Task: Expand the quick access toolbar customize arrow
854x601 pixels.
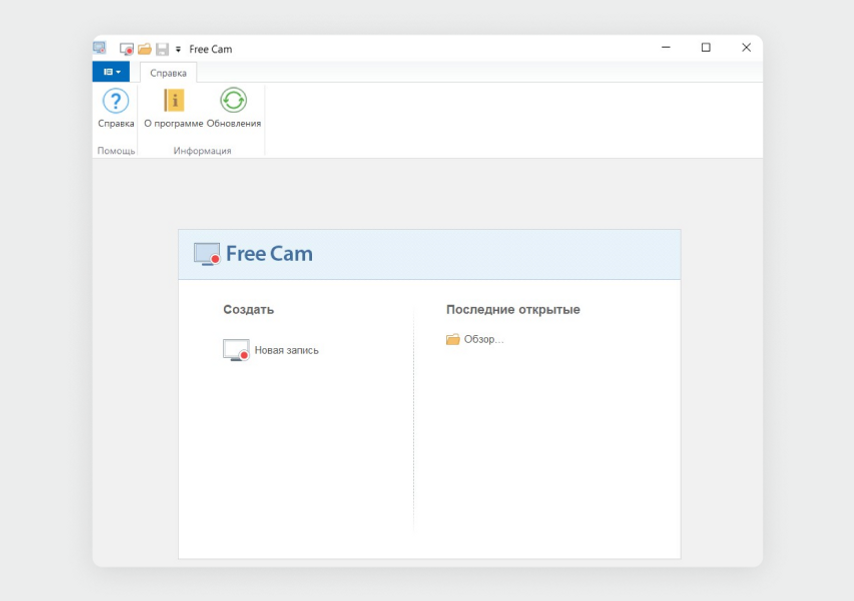Action: tap(178, 49)
